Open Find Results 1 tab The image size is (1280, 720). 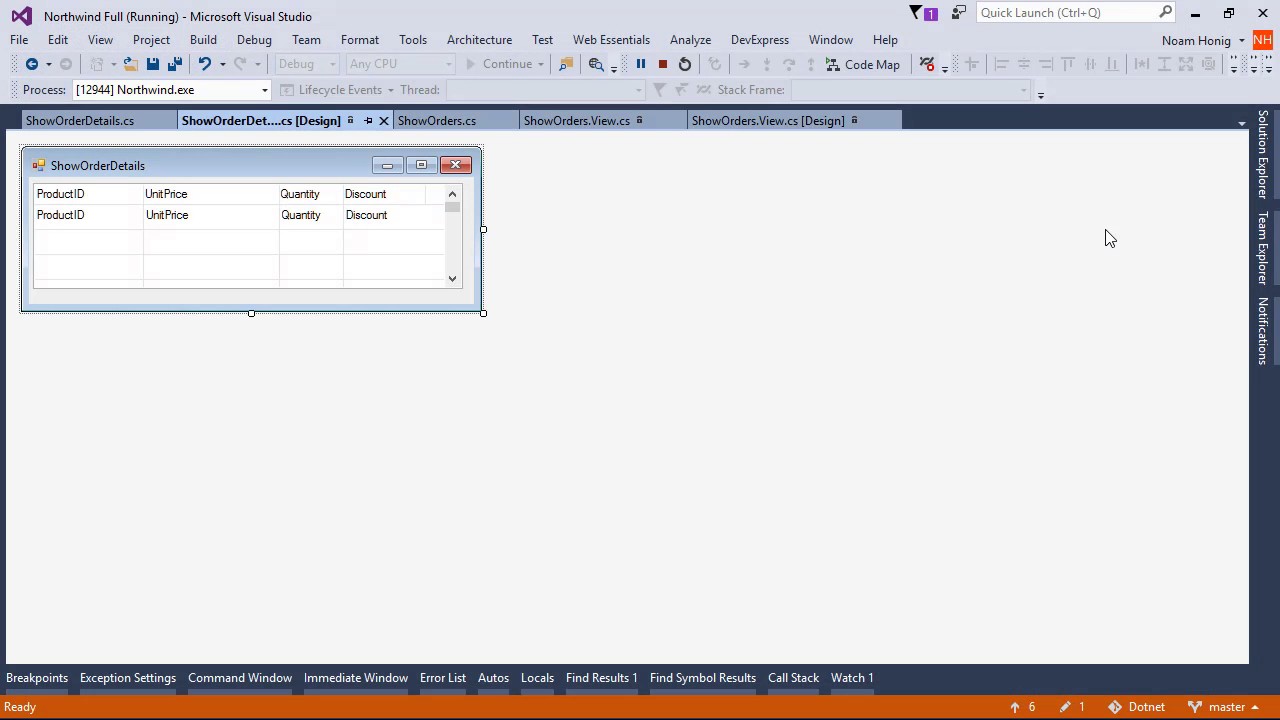[601, 678]
